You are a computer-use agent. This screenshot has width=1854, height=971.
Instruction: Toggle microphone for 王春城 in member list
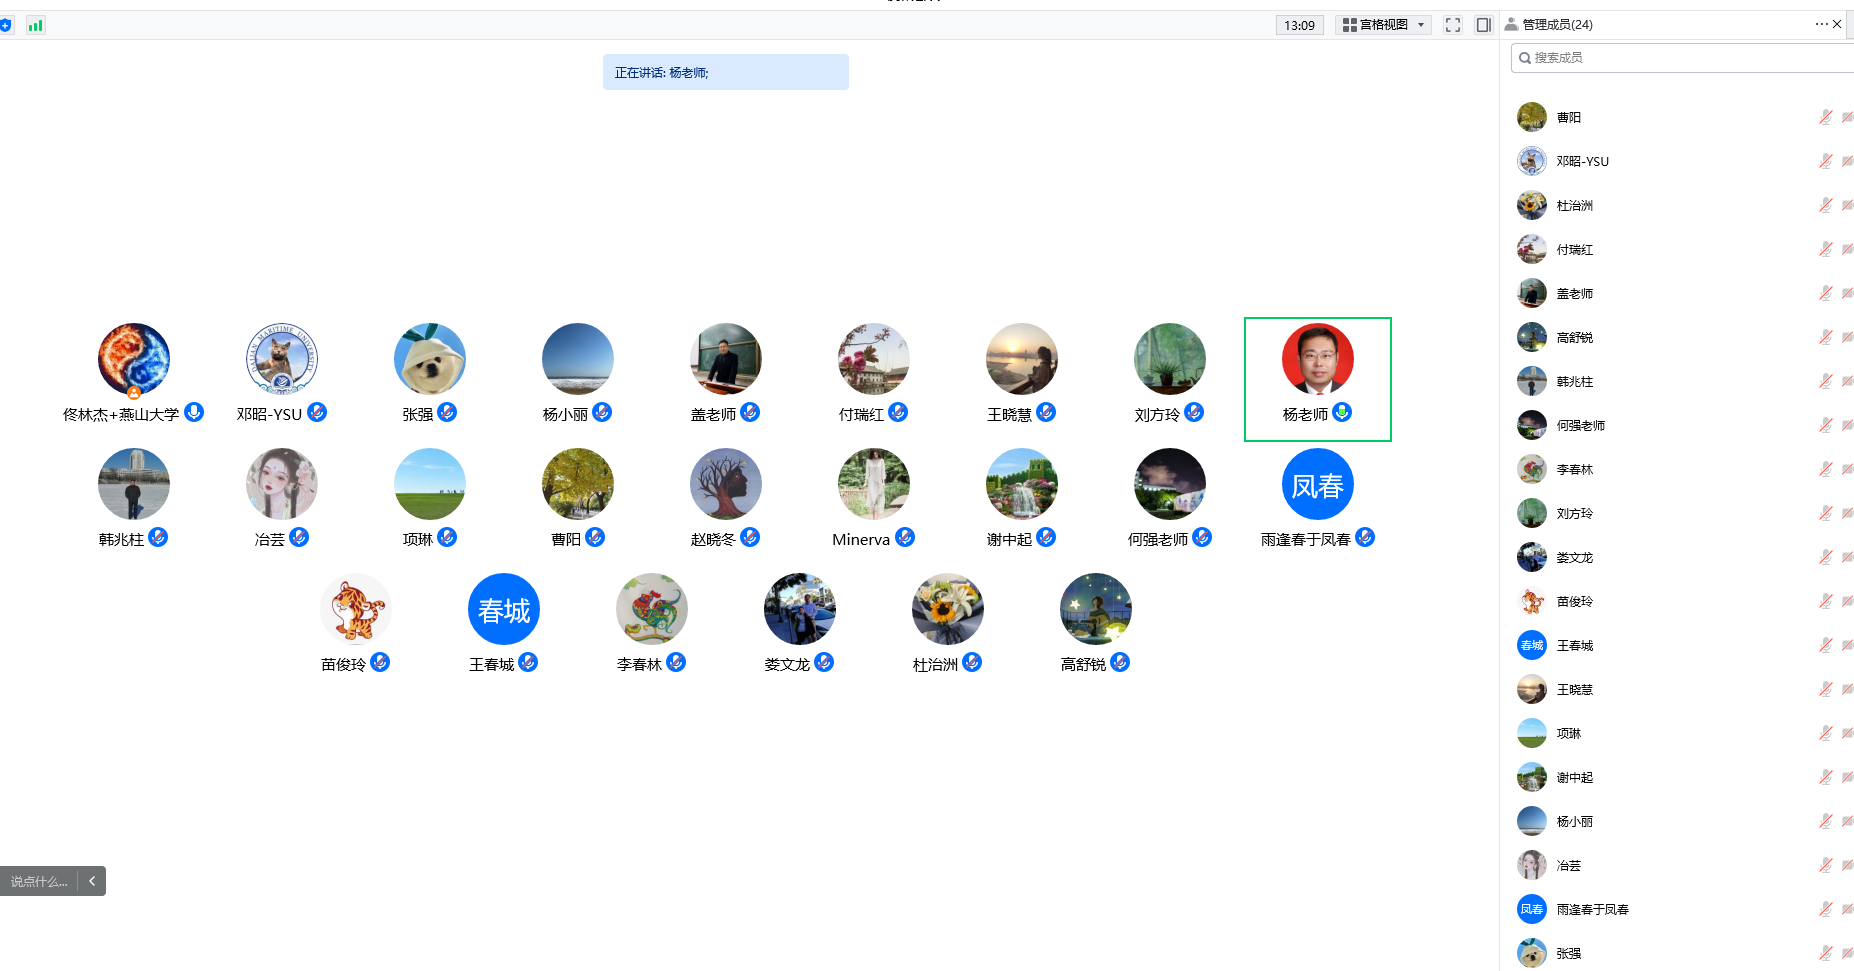point(1825,645)
